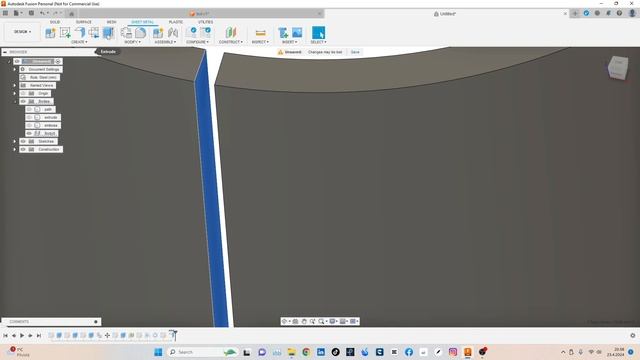Toggle visibility eye of Origin folder
This screenshot has width=640, height=360.
(x=23, y=93)
